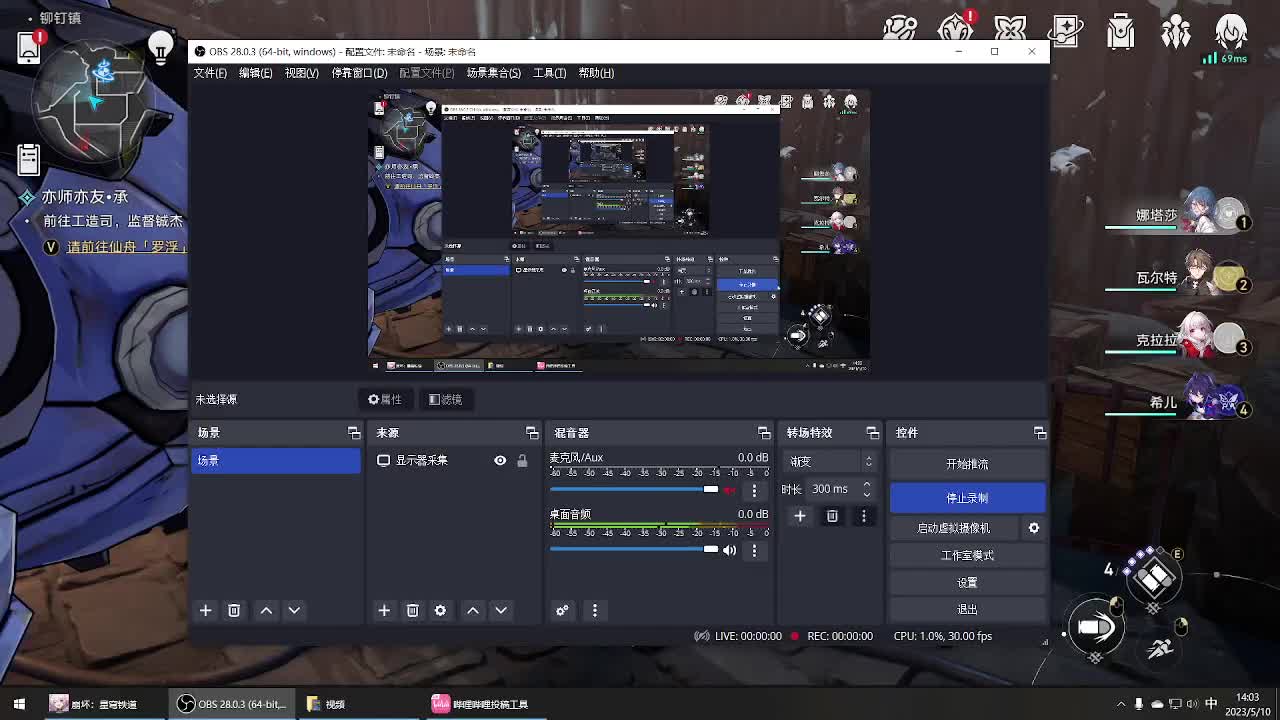1280x720 pixels.
Task: Pop out the 场景 dock panel
Action: pyautogui.click(x=354, y=433)
